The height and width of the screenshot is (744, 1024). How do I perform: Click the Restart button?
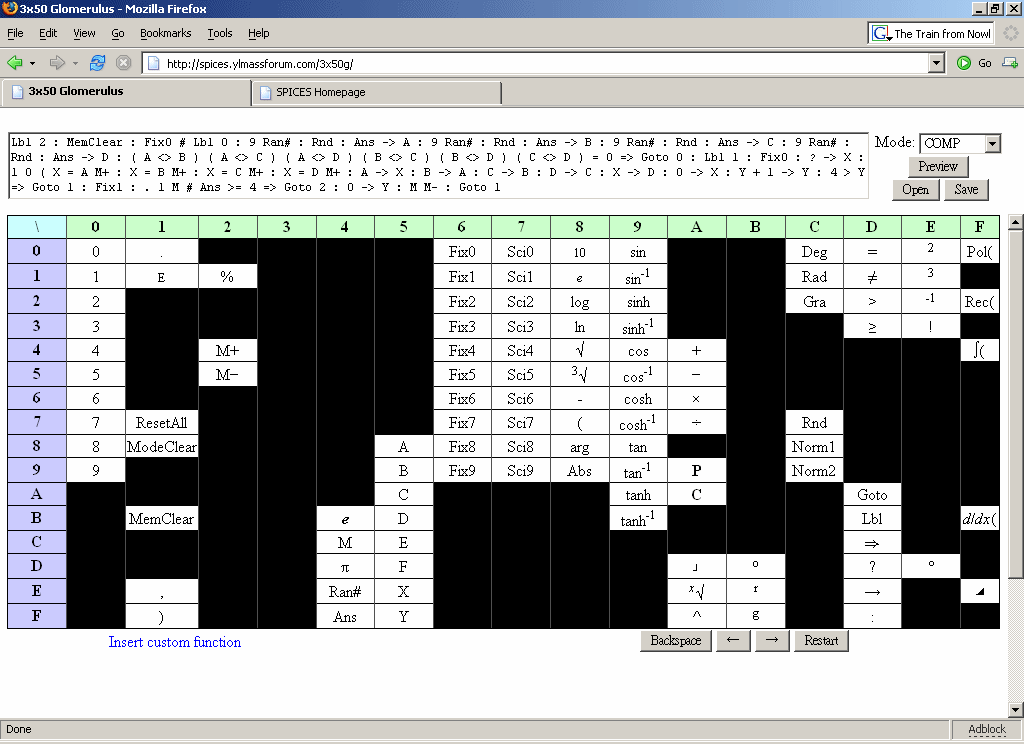(821, 640)
